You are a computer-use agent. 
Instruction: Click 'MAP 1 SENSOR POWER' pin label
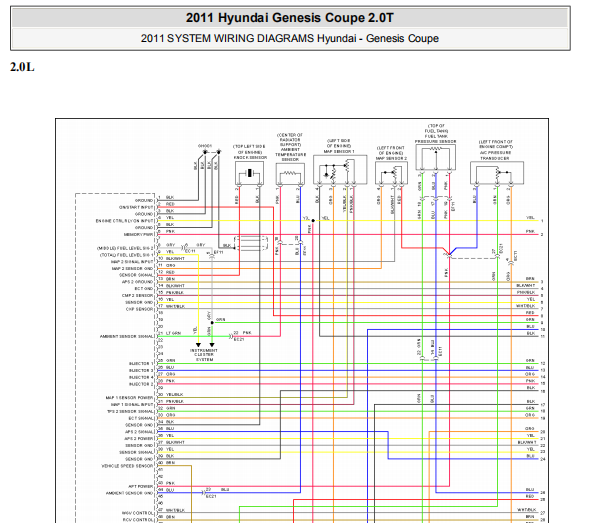(129, 397)
